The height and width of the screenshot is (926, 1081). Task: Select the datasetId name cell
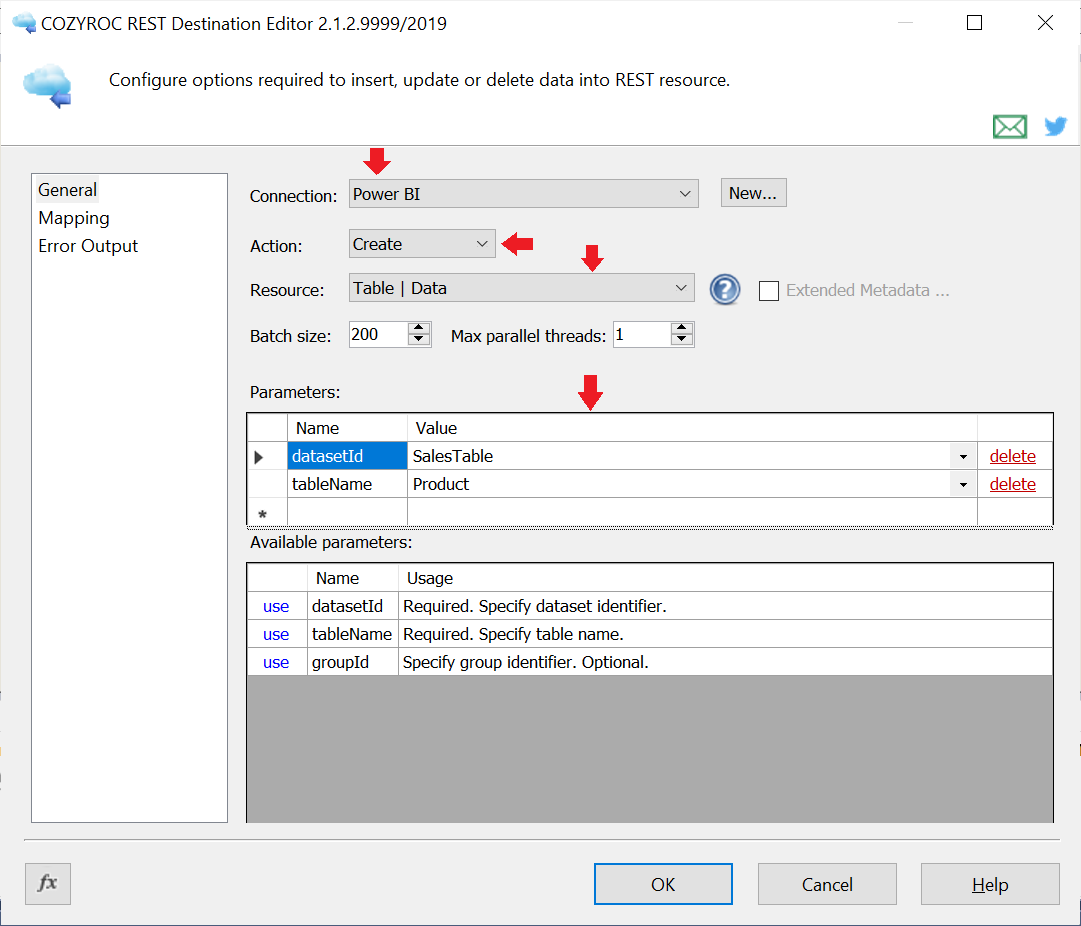tap(347, 456)
